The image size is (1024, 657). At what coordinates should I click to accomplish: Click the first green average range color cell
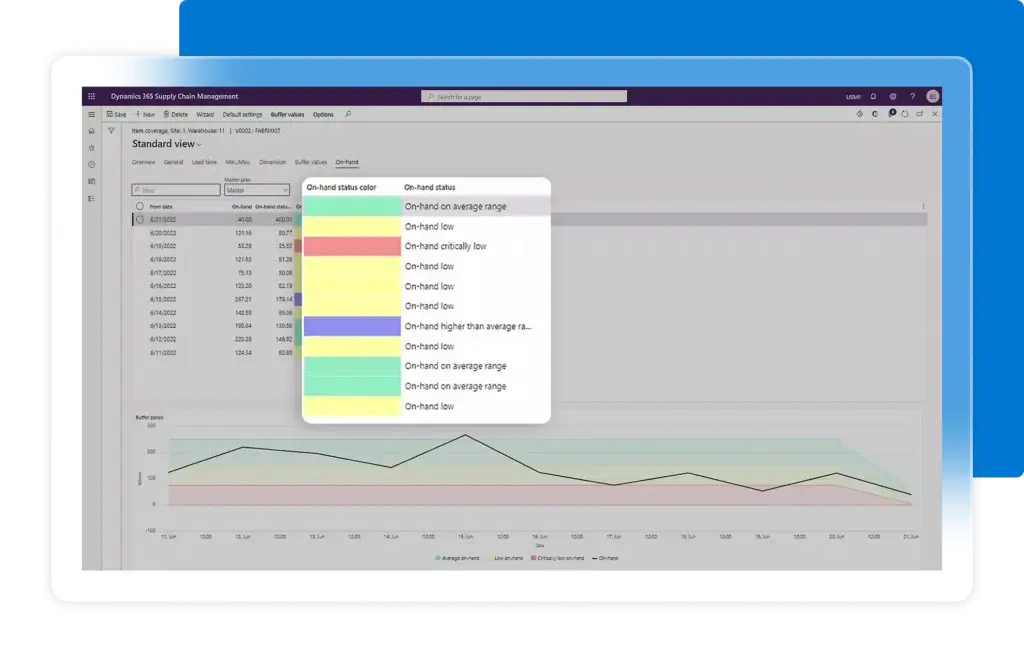tap(352, 206)
